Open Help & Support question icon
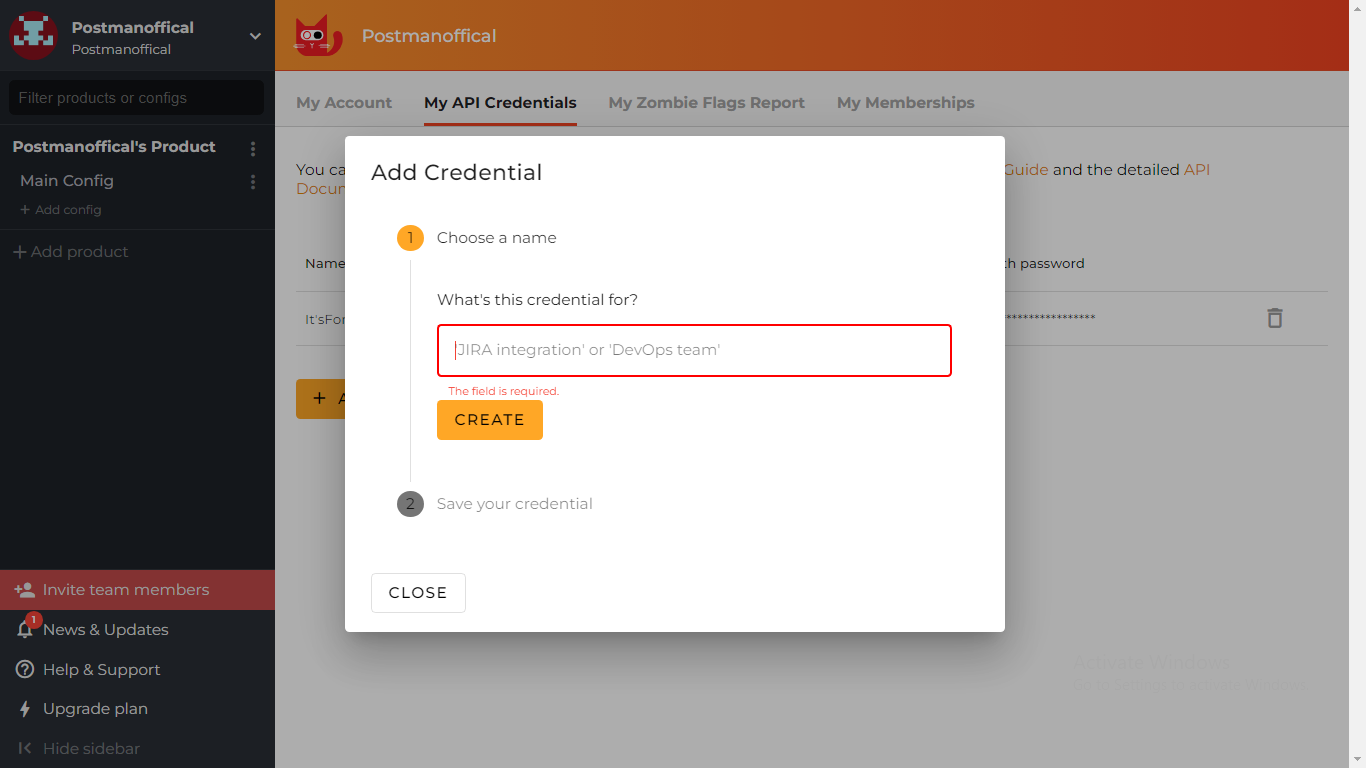Viewport: 1366px width, 768px height. [25, 670]
